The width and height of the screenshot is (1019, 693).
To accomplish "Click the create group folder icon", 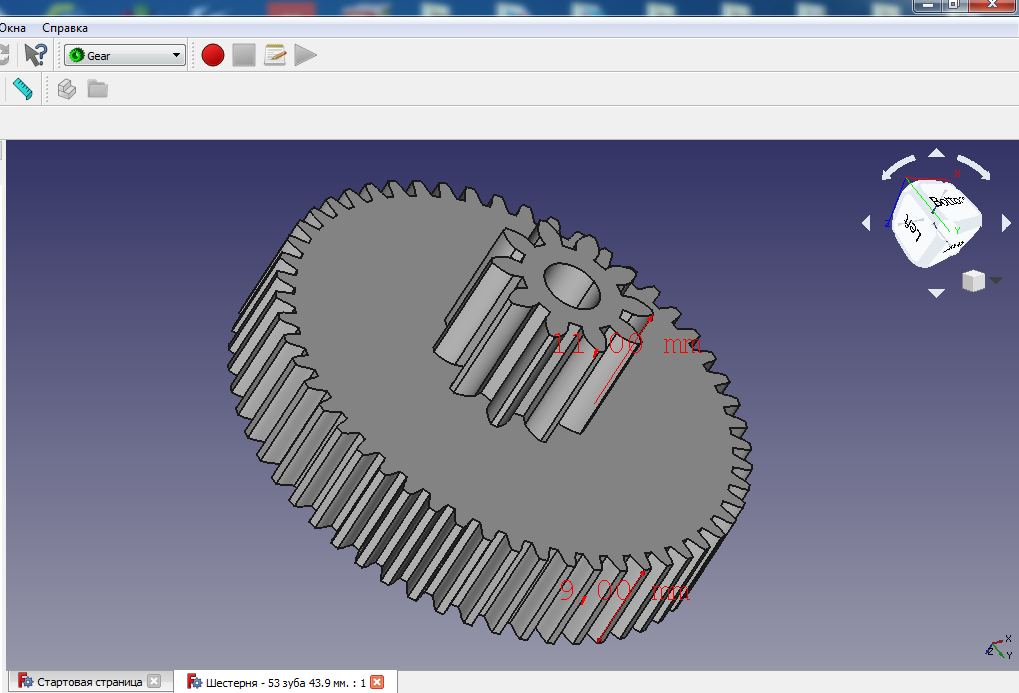I will [97, 89].
